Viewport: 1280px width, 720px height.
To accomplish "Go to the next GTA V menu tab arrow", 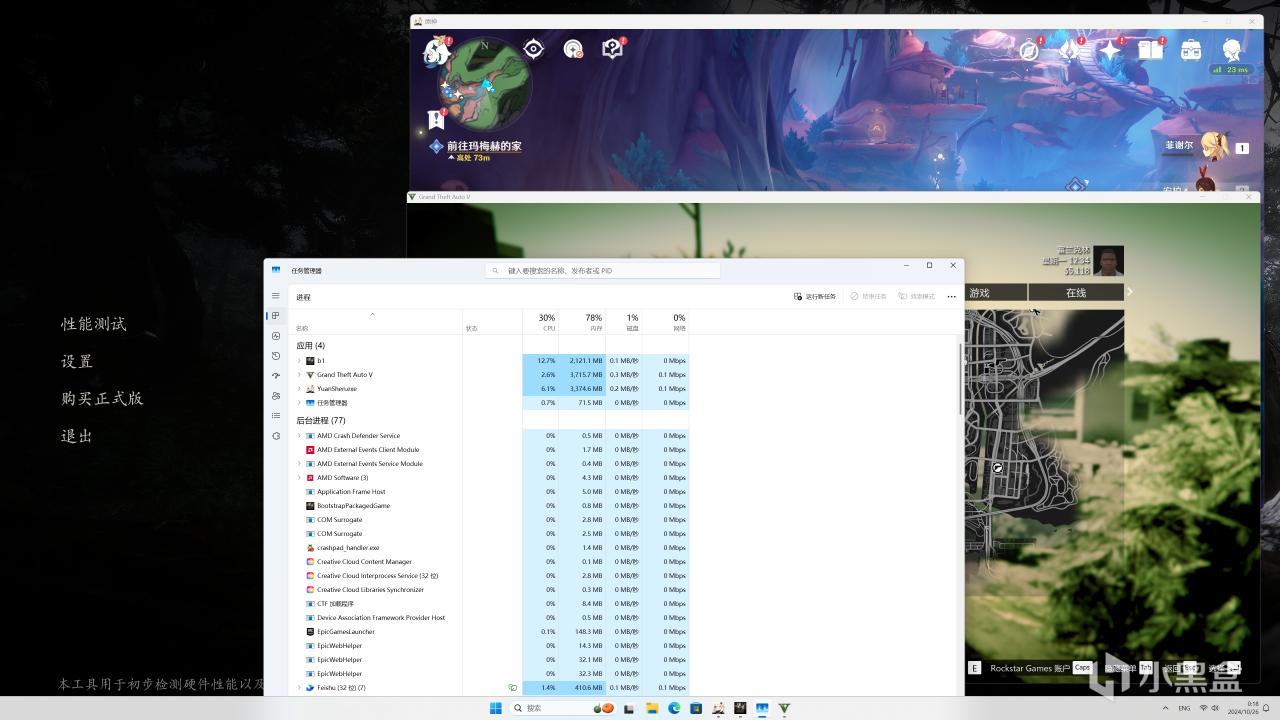I will coord(1130,292).
